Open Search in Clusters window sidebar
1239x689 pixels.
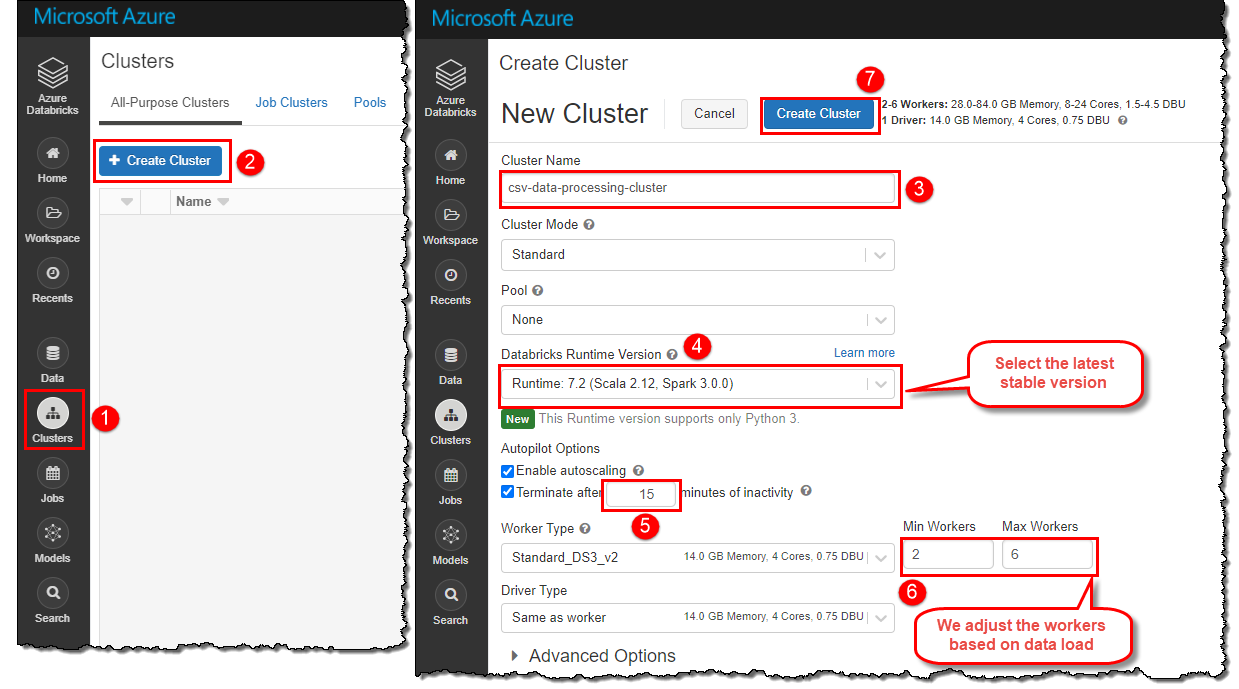(x=52, y=601)
